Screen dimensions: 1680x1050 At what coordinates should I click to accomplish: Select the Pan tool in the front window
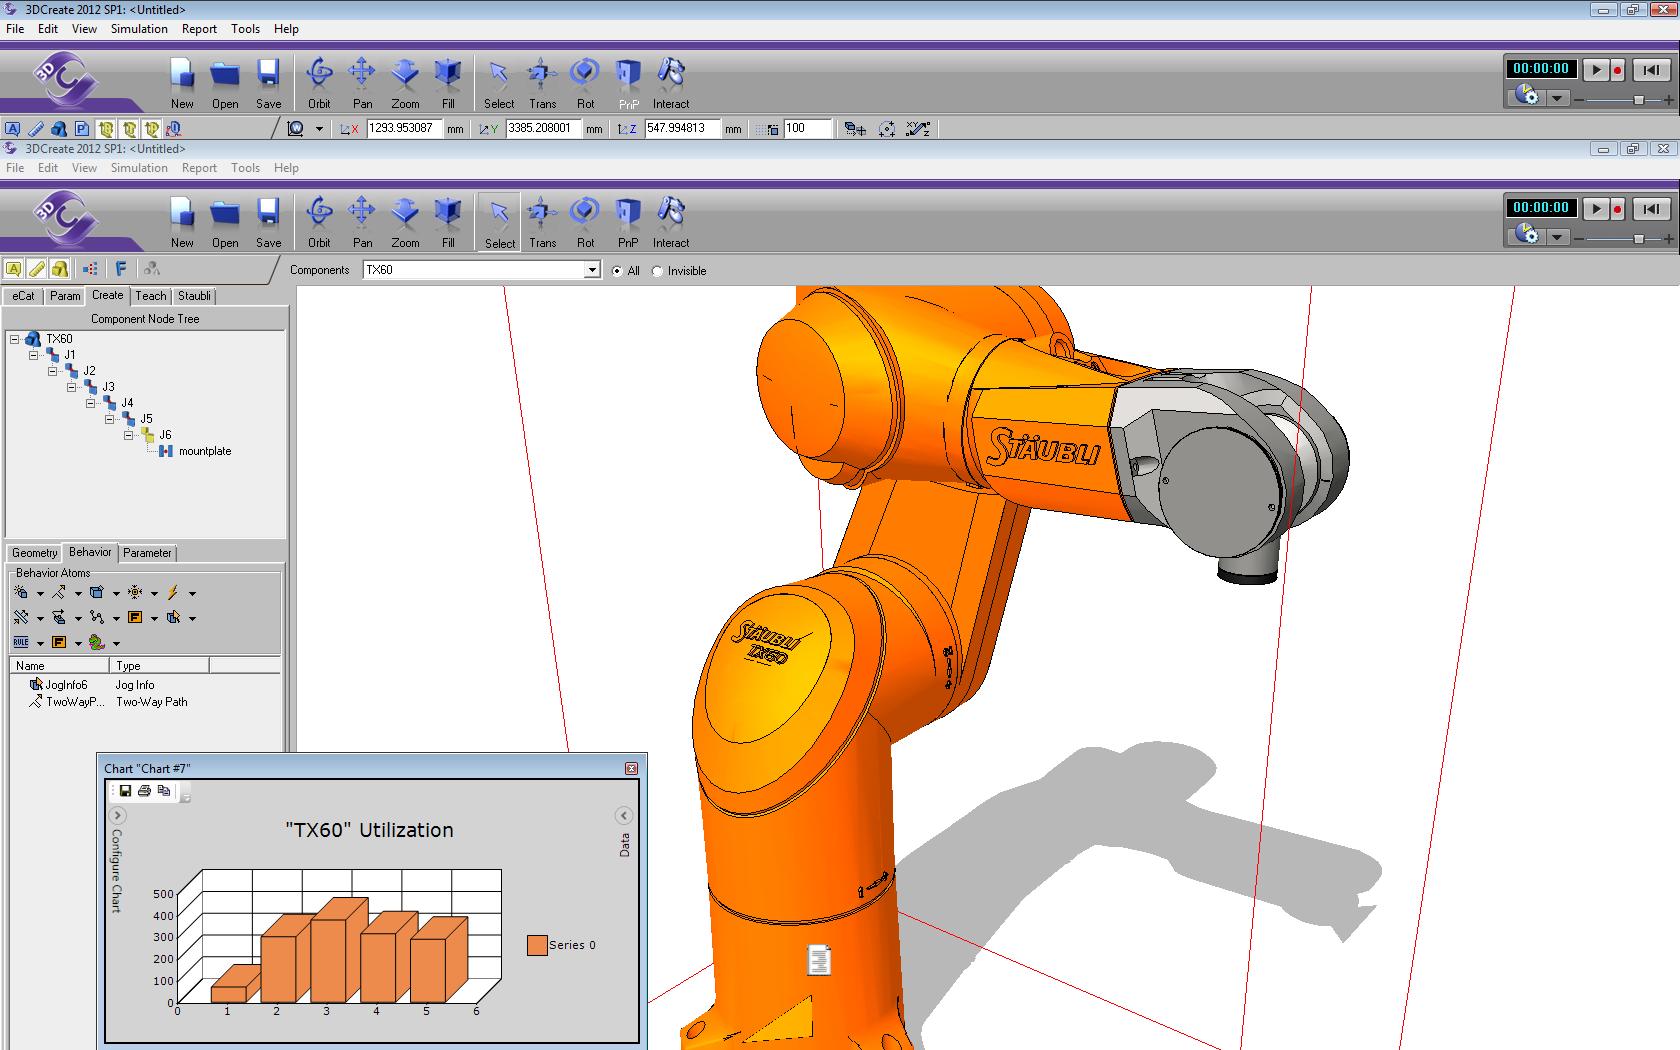362,222
